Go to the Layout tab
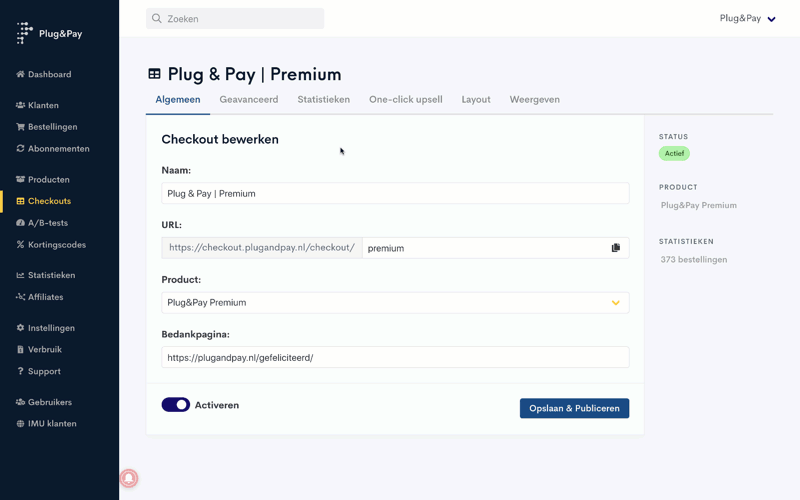800x500 pixels. click(476, 100)
